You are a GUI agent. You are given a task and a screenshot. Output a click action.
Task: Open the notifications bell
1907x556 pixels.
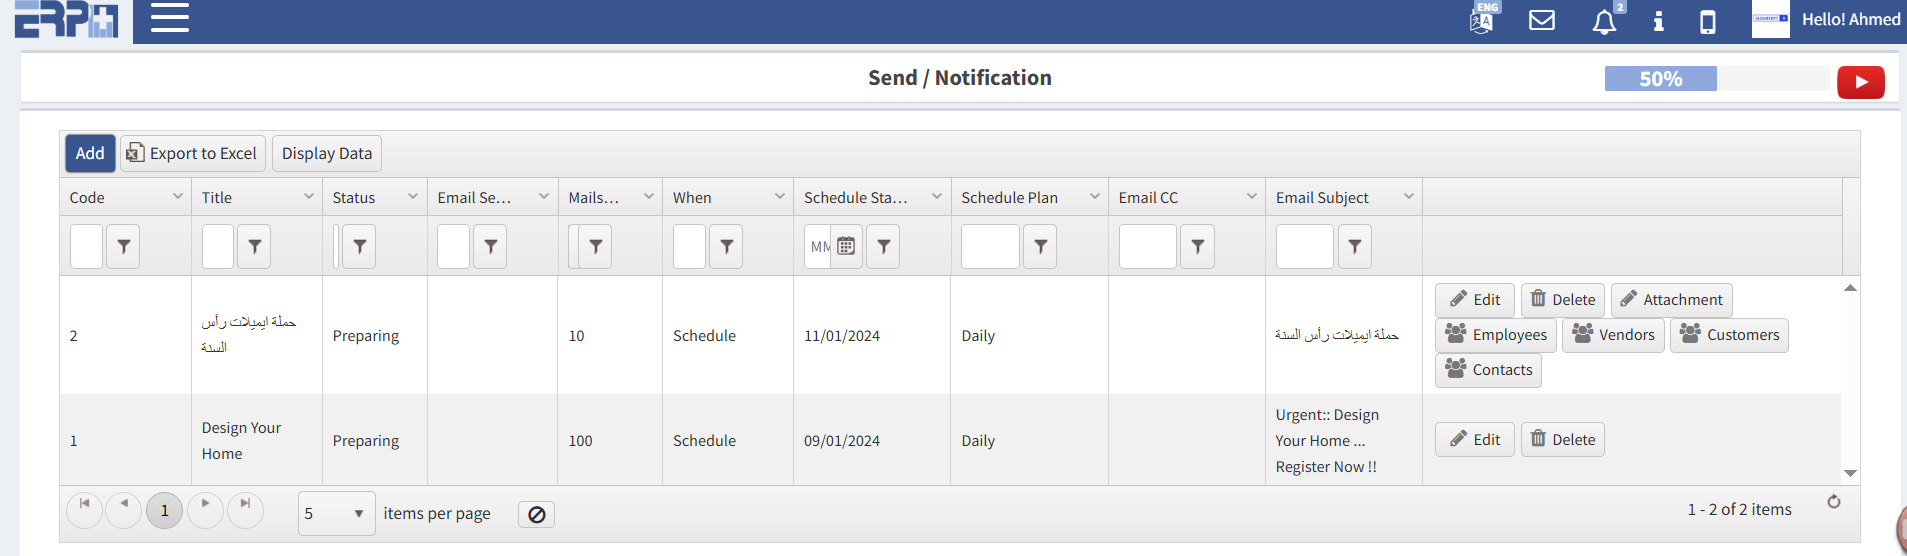1604,22
